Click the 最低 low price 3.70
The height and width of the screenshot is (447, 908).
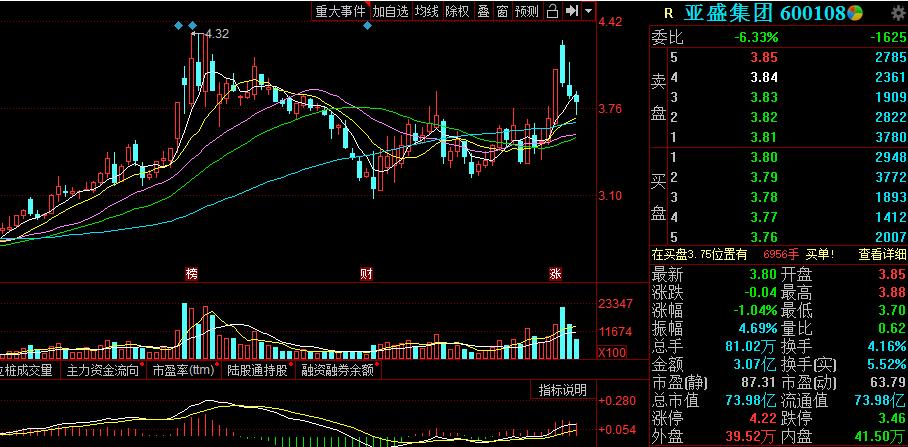pyautogui.click(x=893, y=310)
